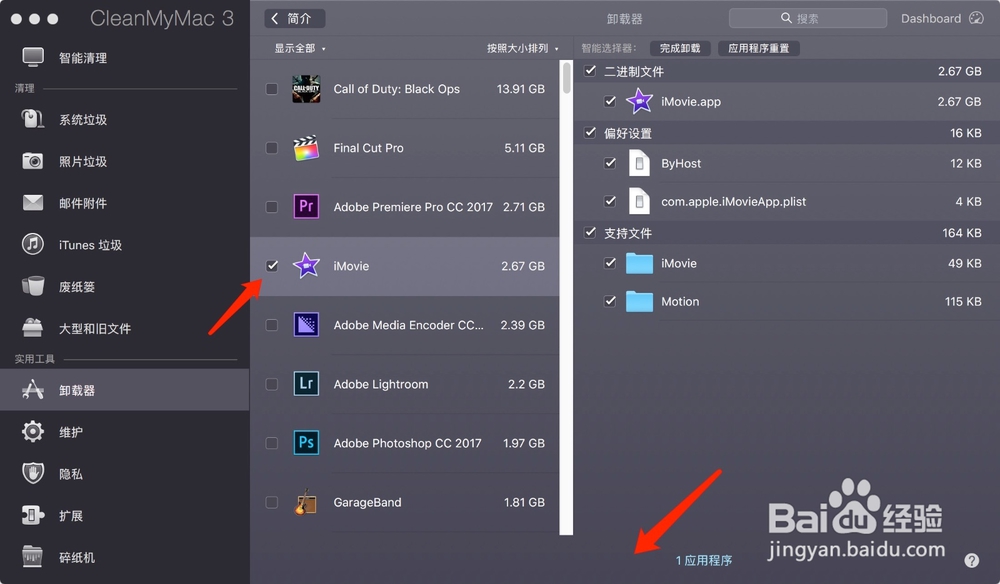
Task: Select the 智能清理 sidebar label
Action: click(x=83, y=58)
